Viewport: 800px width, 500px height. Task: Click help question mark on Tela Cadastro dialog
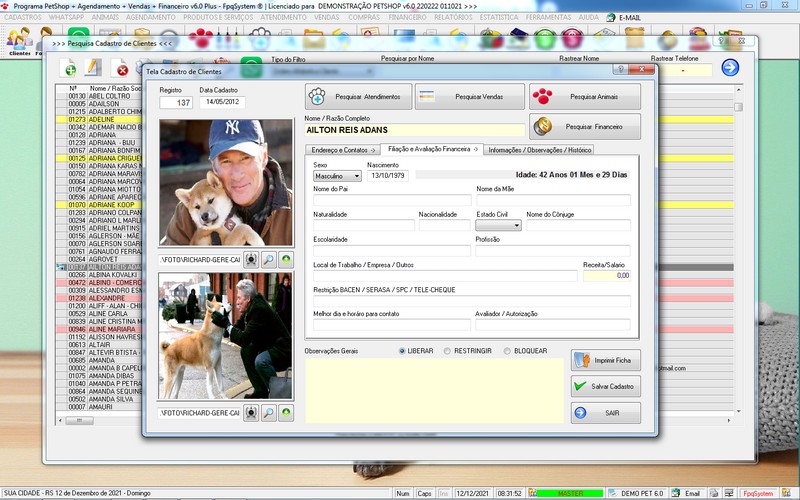[620, 69]
